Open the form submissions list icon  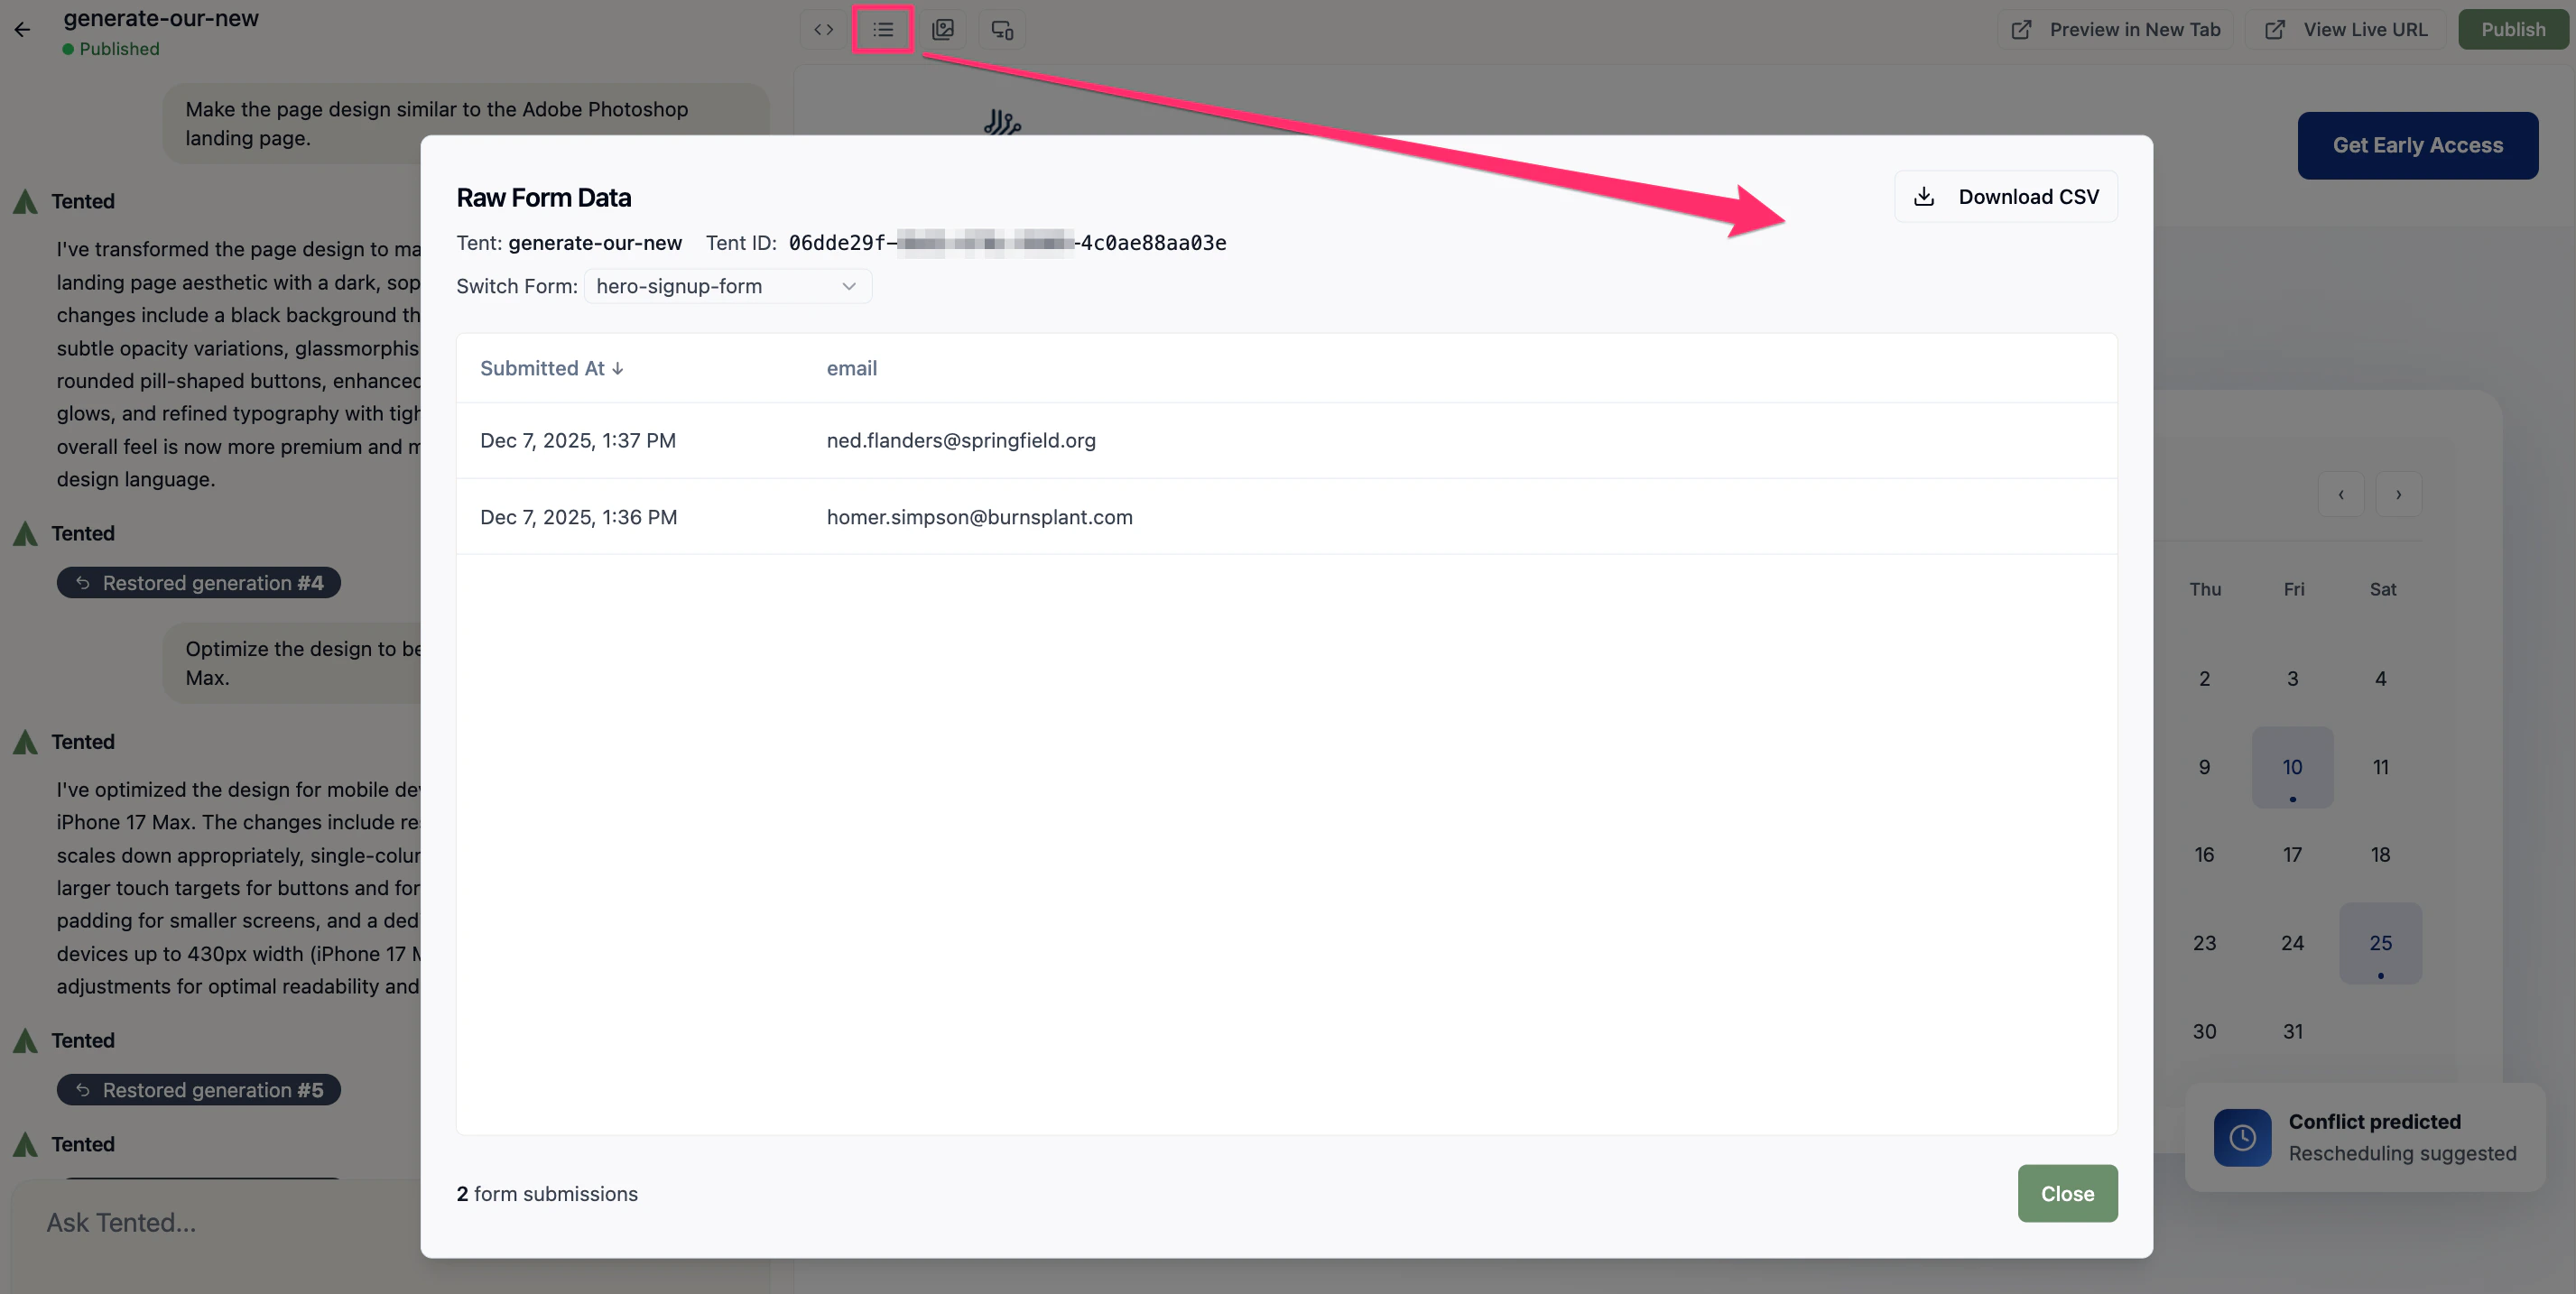click(x=882, y=29)
